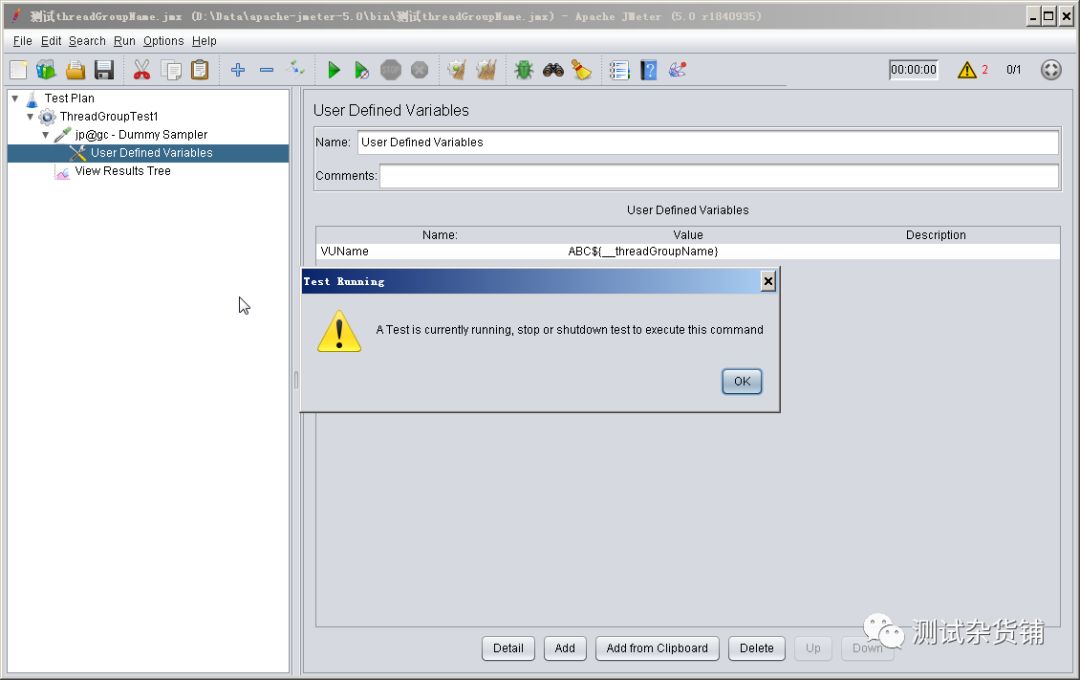Save the test plan with floppy icon
The image size is (1080, 680).
(x=104, y=70)
